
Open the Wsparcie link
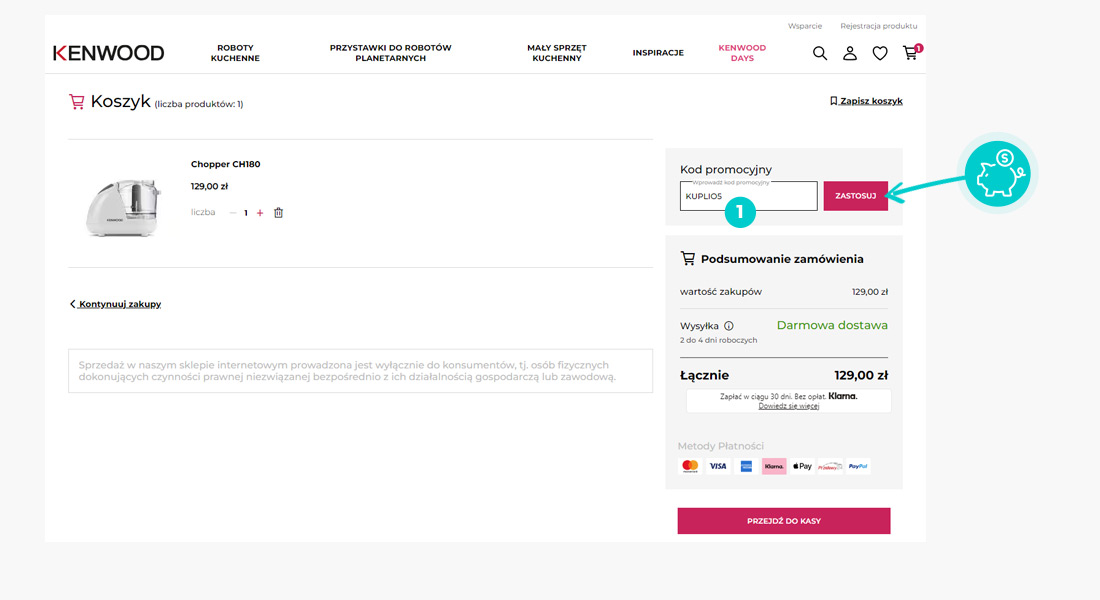pyautogui.click(x=805, y=26)
